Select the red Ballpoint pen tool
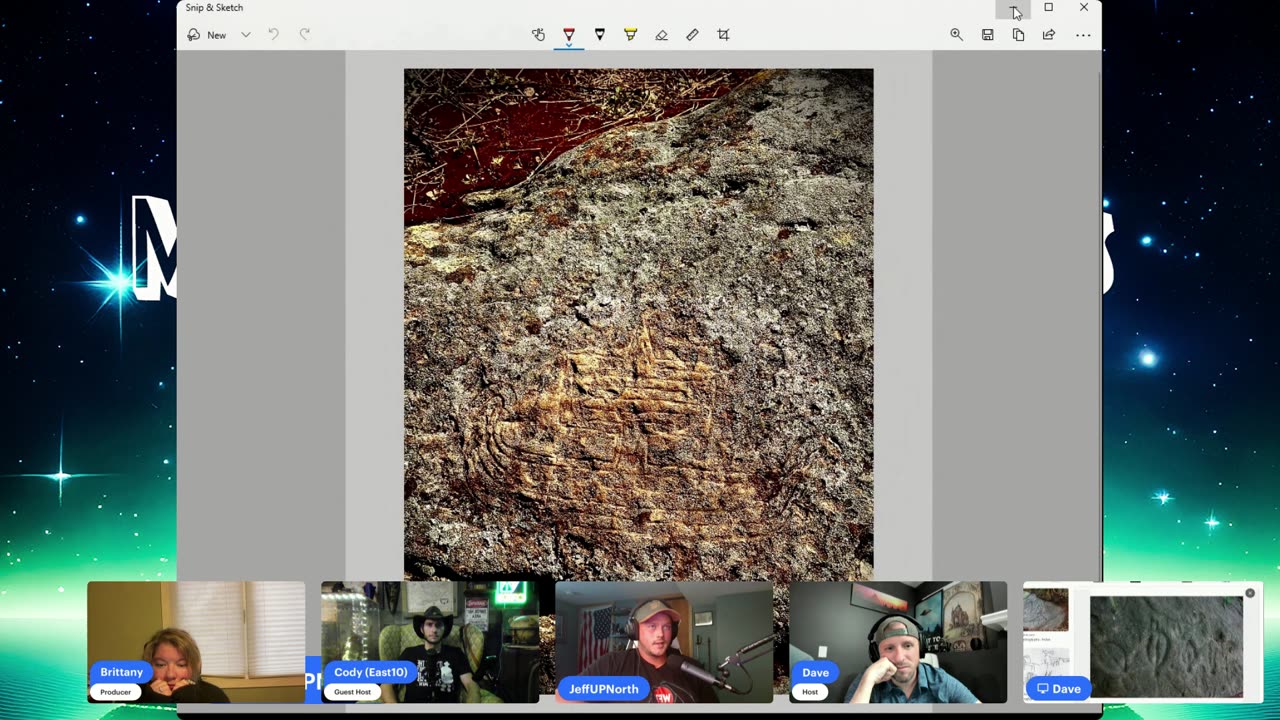The height and width of the screenshot is (720, 1280). coord(569,35)
